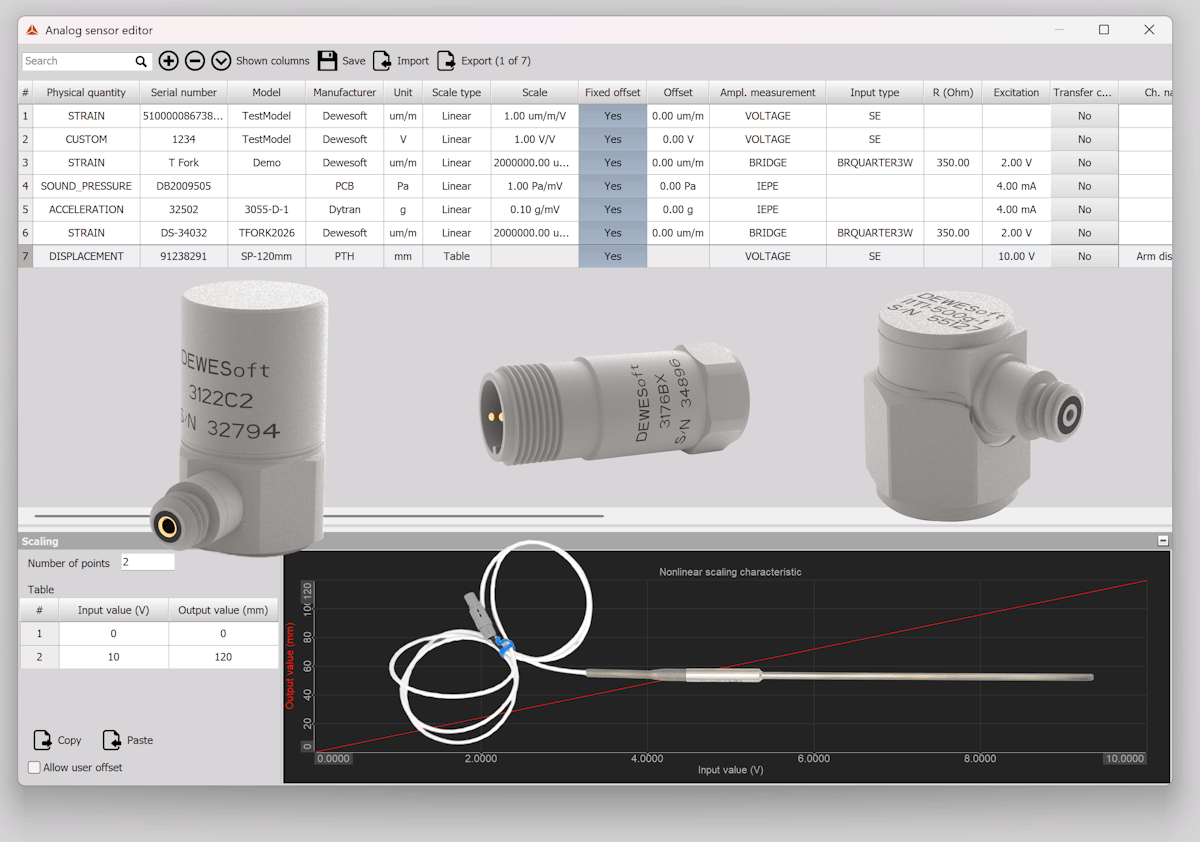Copy the scaling table values
Image resolution: width=1200 pixels, height=842 pixels.
(x=57, y=740)
